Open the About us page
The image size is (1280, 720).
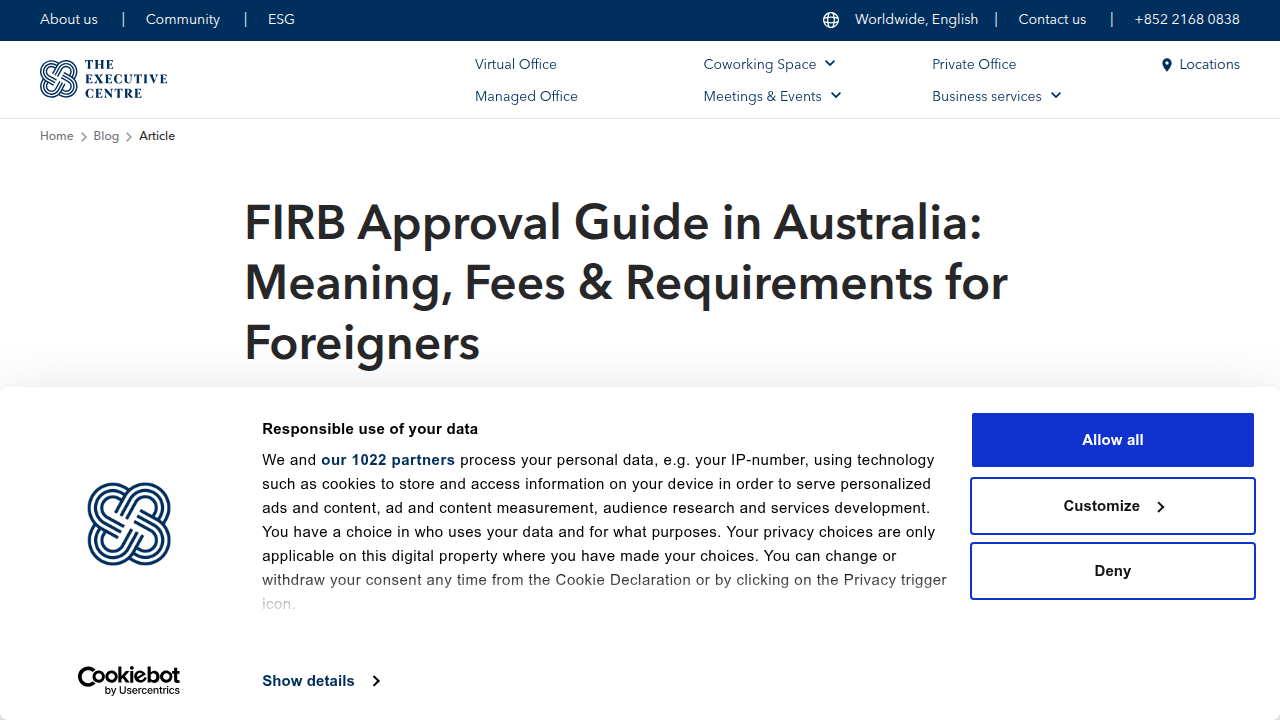point(69,19)
